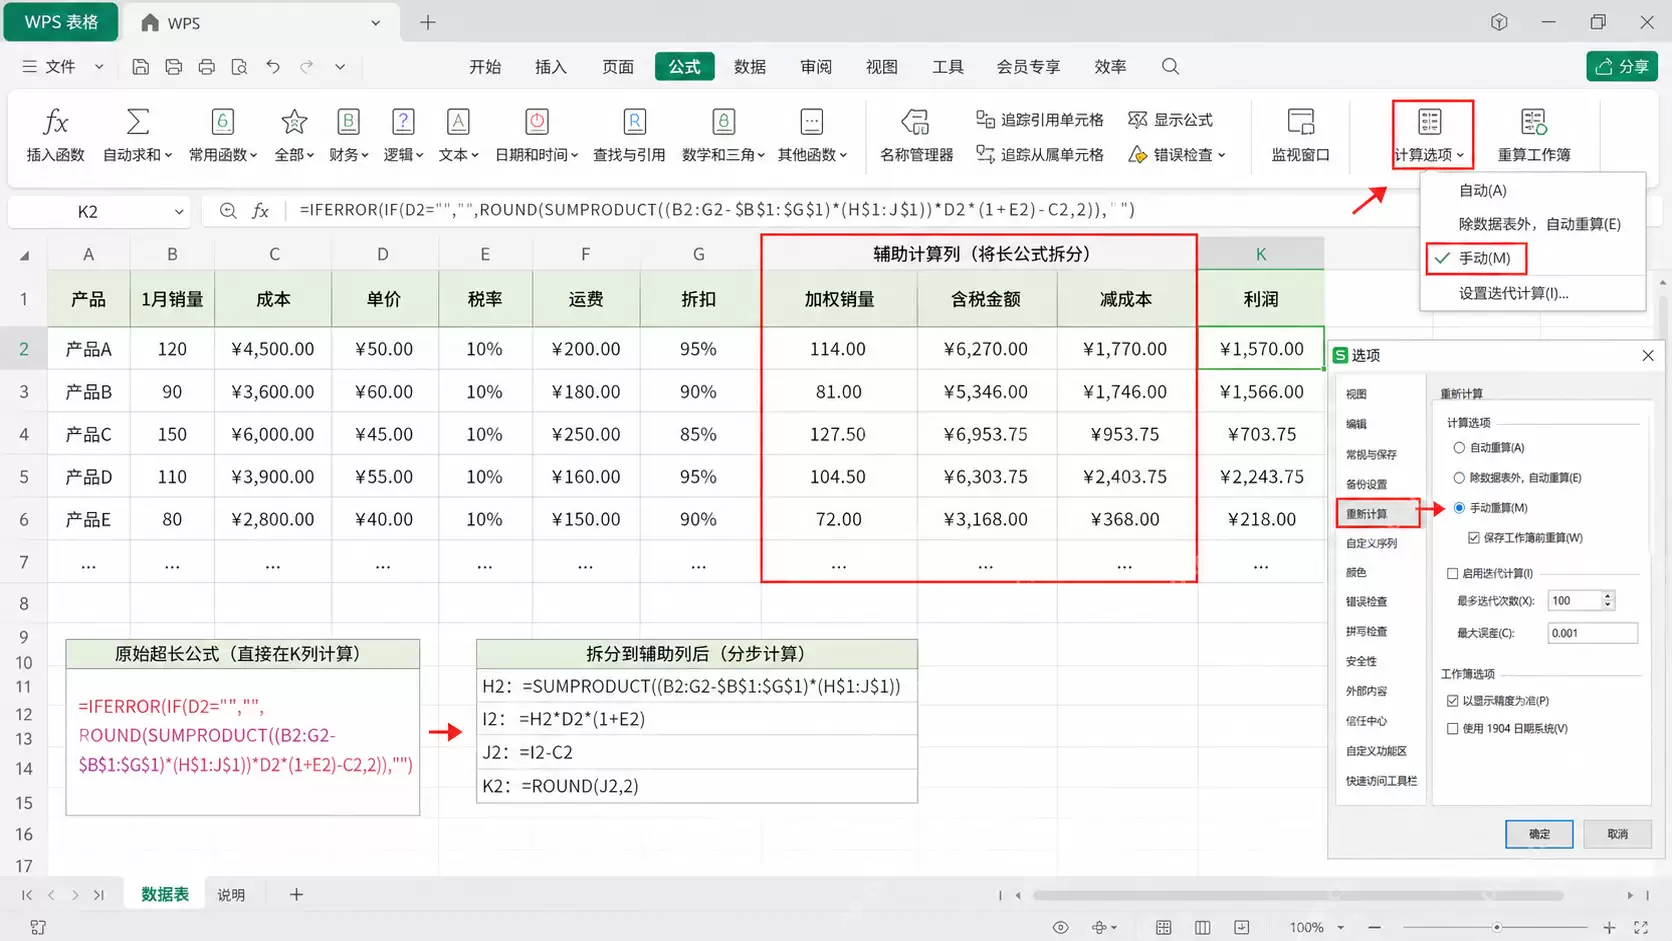Click Recalculate Workbook (重算工作簿)
Image resolution: width=1672 pixels, height=941 pixels.
coord(1534,135)
